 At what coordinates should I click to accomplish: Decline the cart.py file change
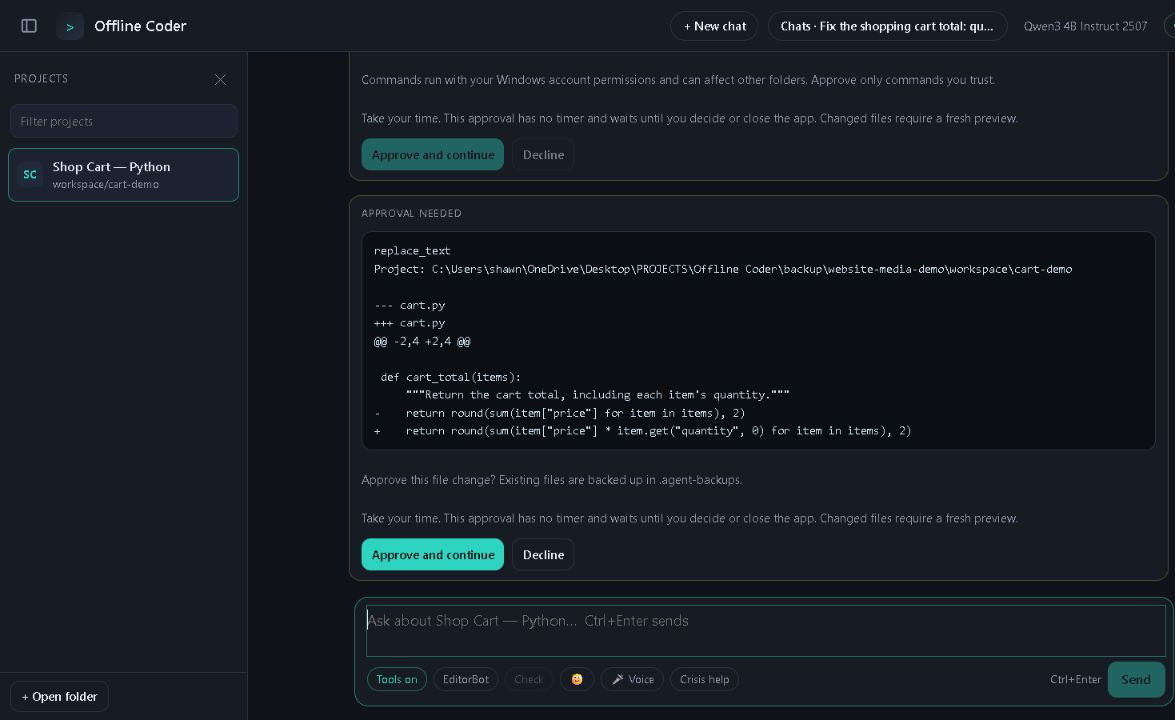543,555
